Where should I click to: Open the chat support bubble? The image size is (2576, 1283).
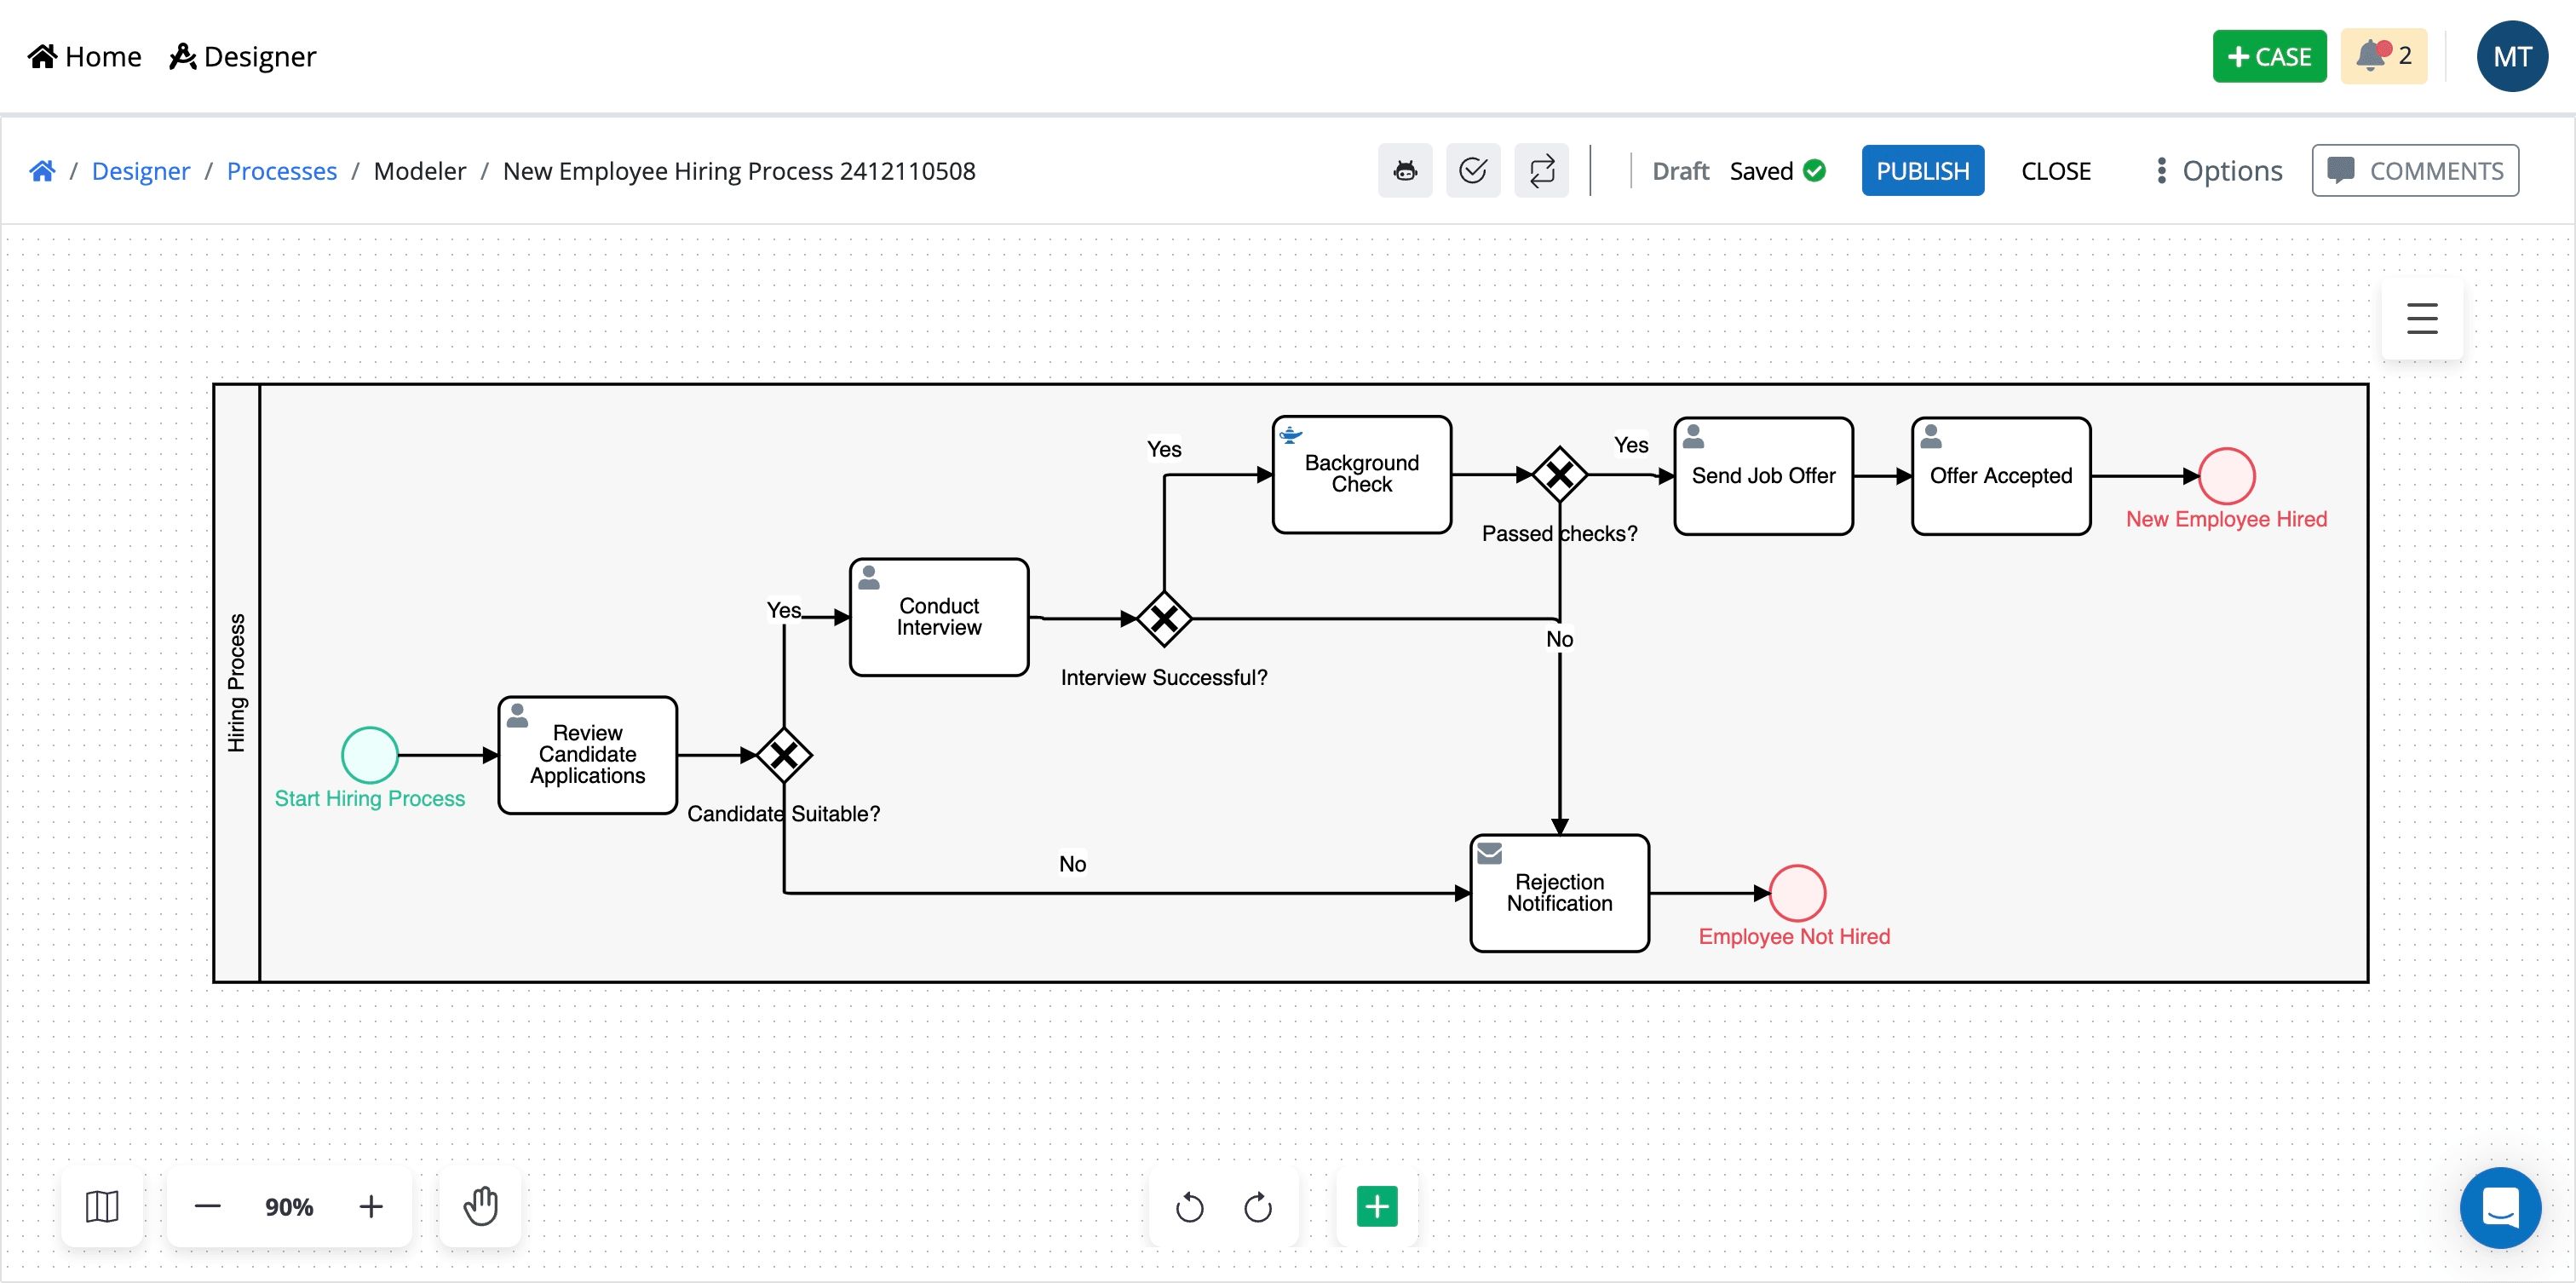pos(2500,1207)
